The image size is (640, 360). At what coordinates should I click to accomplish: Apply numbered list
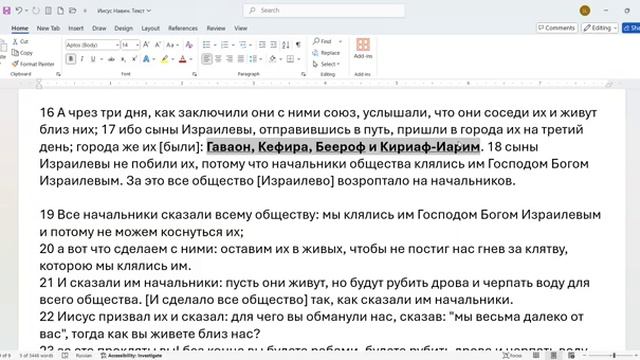(224, 45)
